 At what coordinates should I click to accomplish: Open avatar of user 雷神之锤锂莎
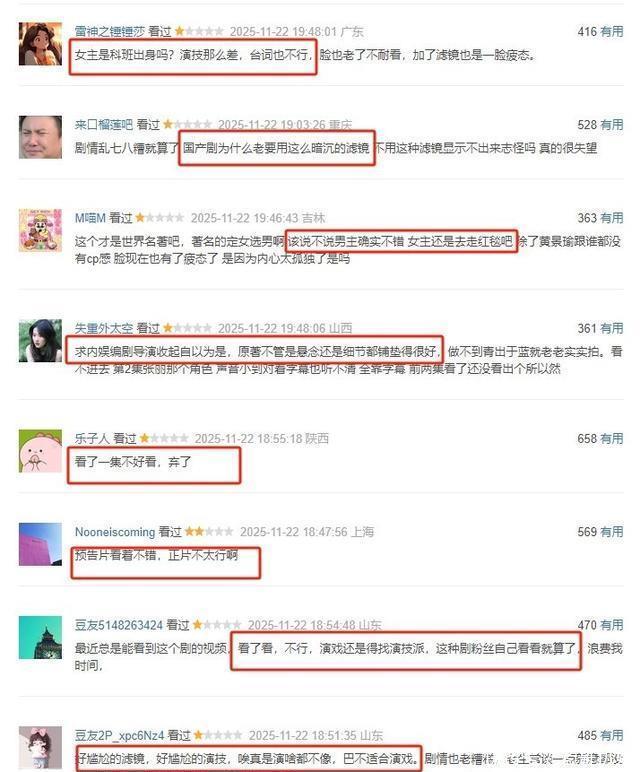[40, 44]
